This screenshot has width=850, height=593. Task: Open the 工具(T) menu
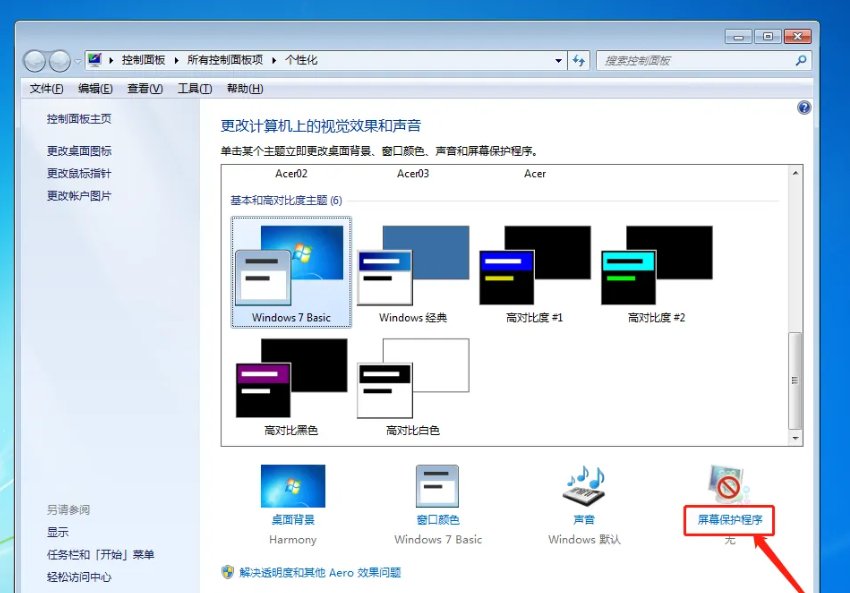pos(195,88)
